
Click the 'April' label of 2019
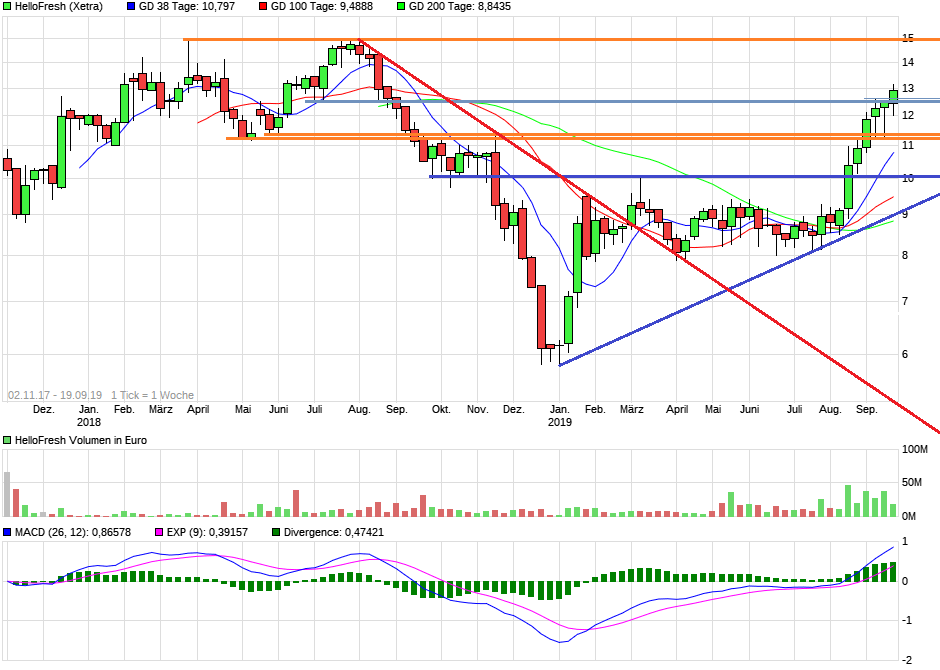[677, 410]
